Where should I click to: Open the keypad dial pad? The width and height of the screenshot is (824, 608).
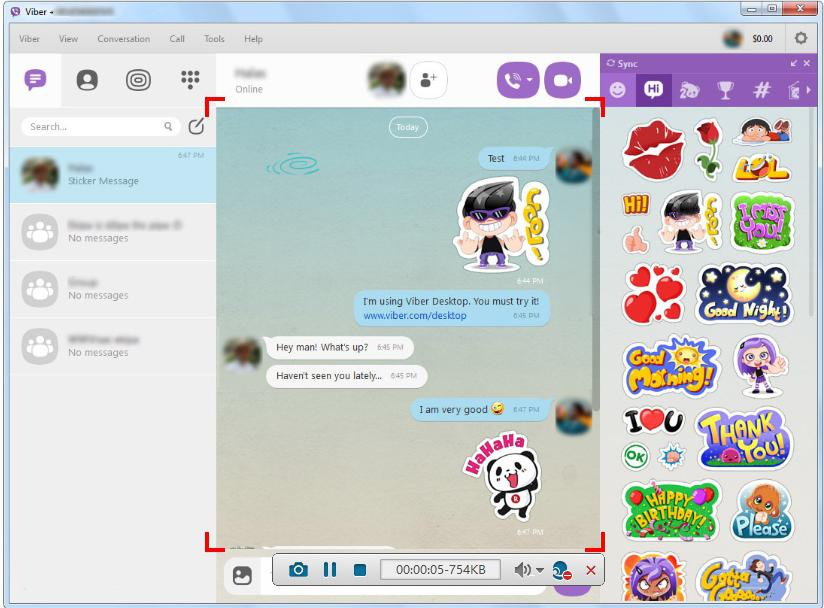tap(190, 81)
